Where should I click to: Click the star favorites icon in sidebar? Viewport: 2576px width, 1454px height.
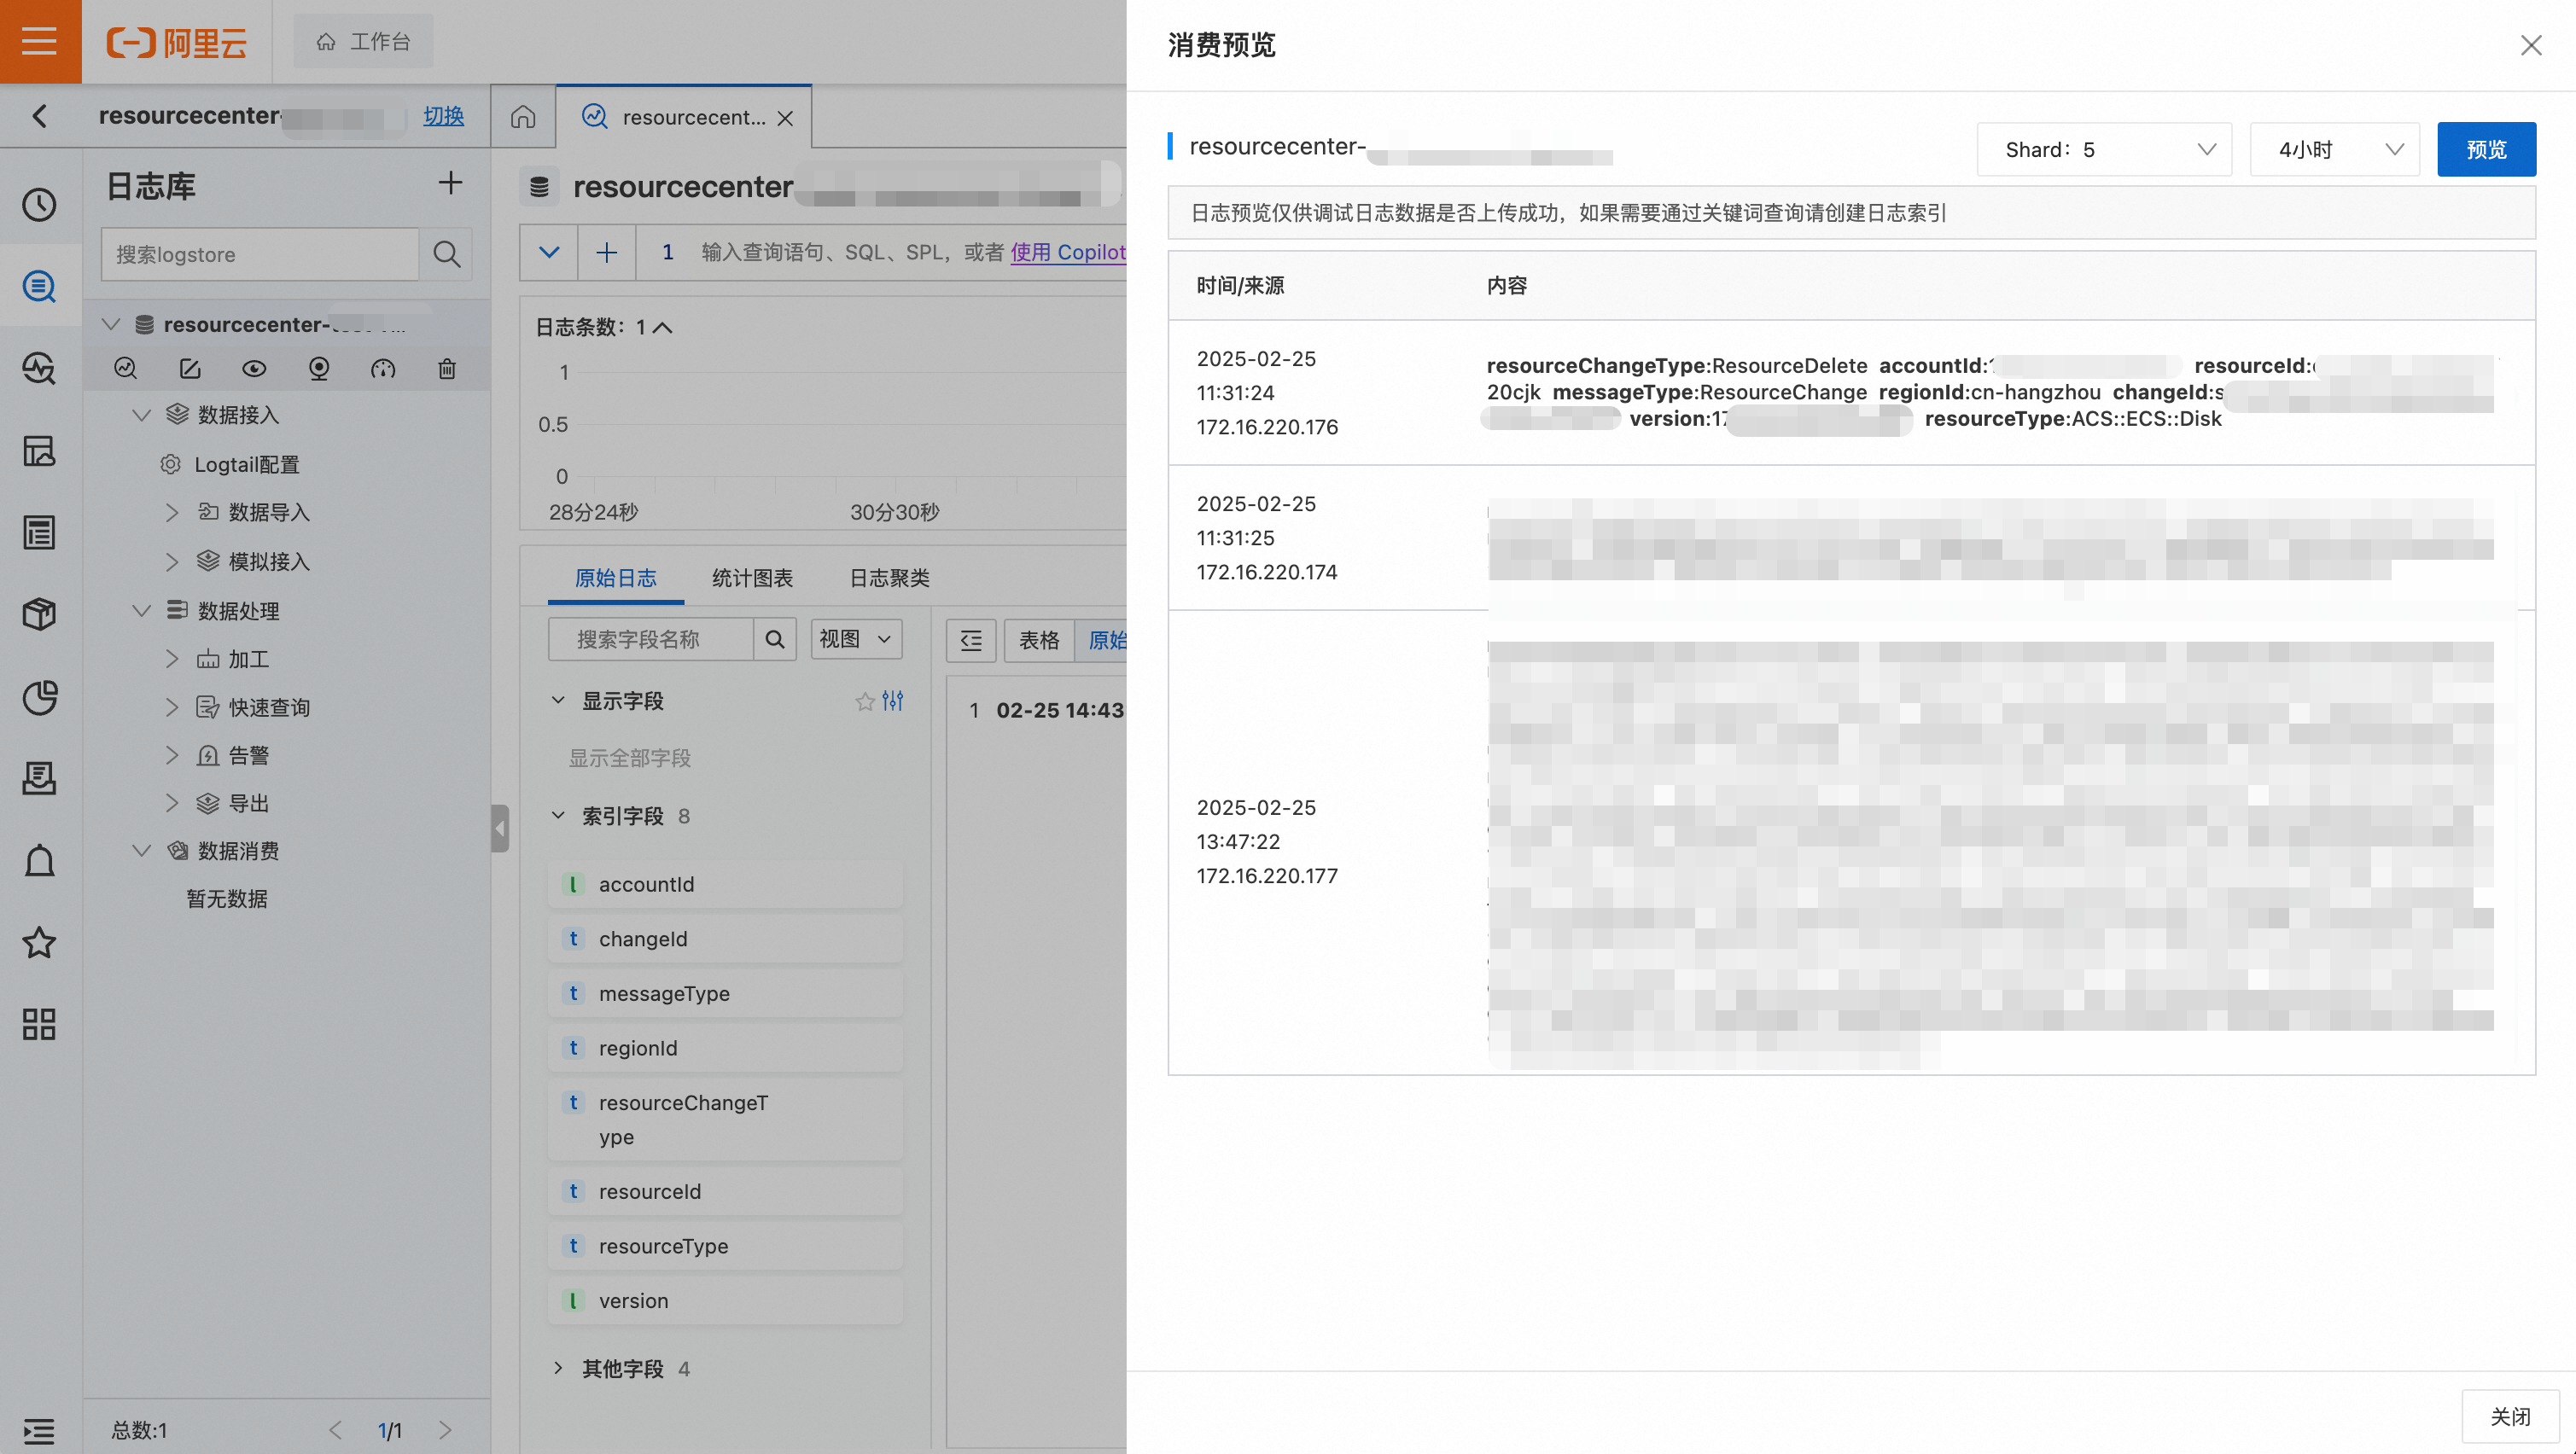click(40, 942)
